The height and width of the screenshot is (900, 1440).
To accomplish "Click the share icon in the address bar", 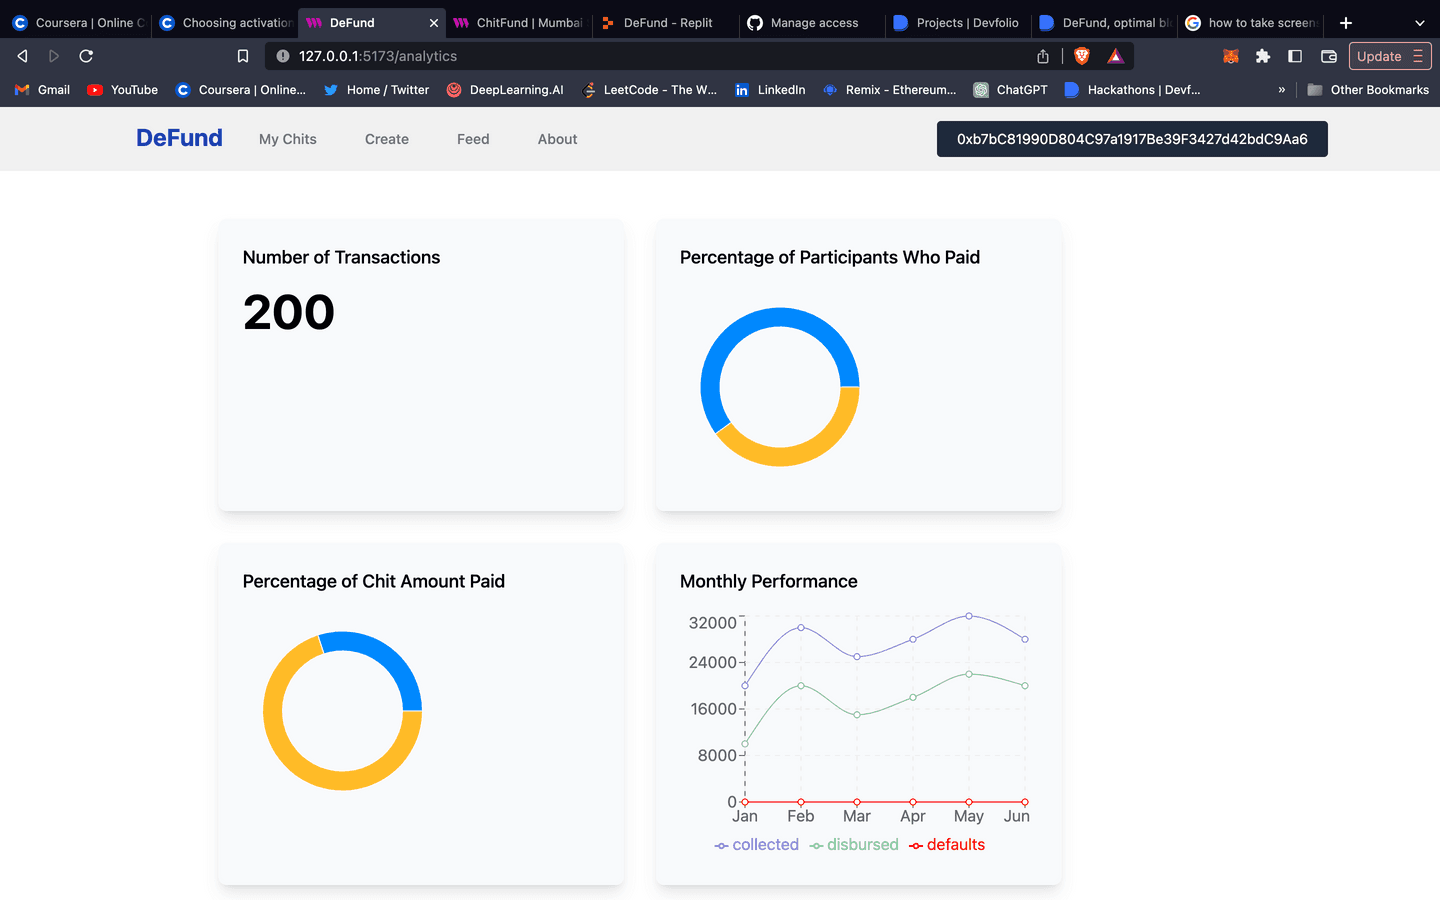I will click(x=1043, y=56).
